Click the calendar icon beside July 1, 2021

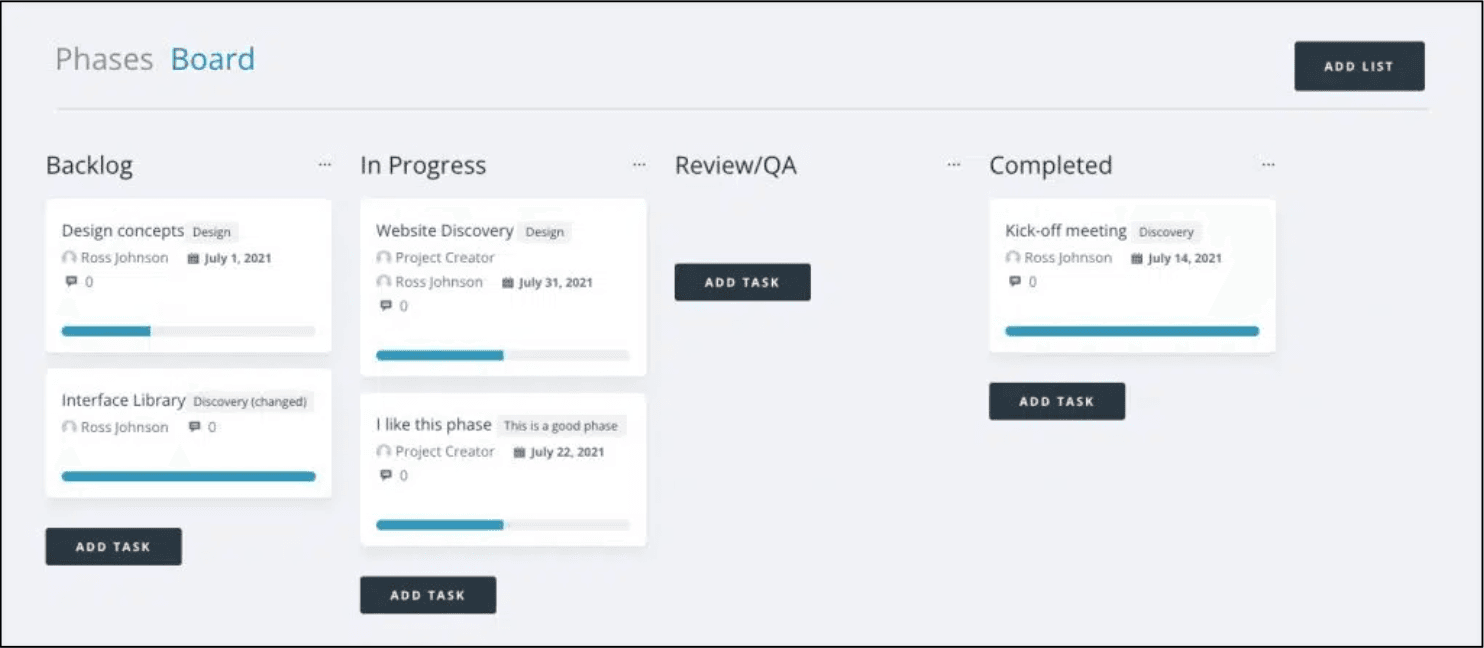tap(193, 258)
